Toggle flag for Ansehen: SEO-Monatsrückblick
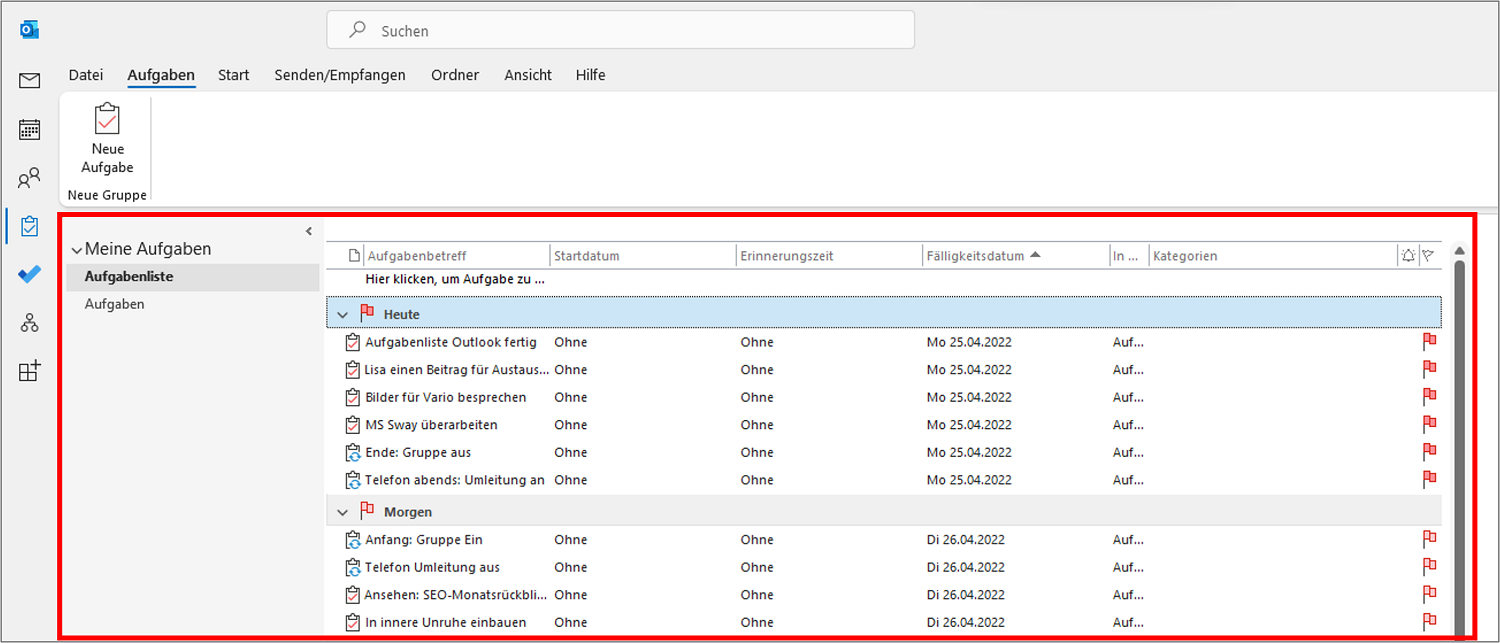This screenshot has width=1500, height=643. tap(1429, 595)
